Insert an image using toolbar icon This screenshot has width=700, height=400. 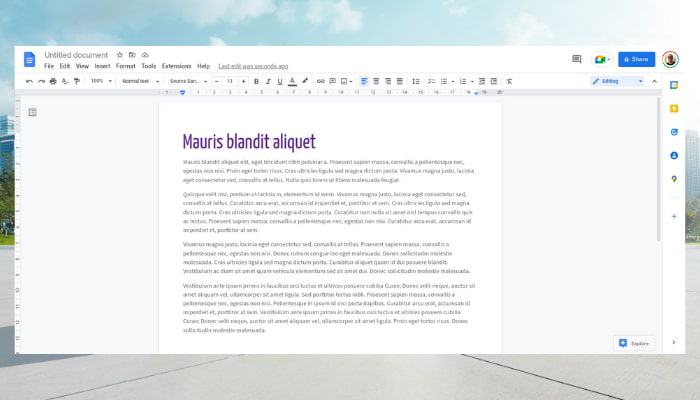pos(344,81)
